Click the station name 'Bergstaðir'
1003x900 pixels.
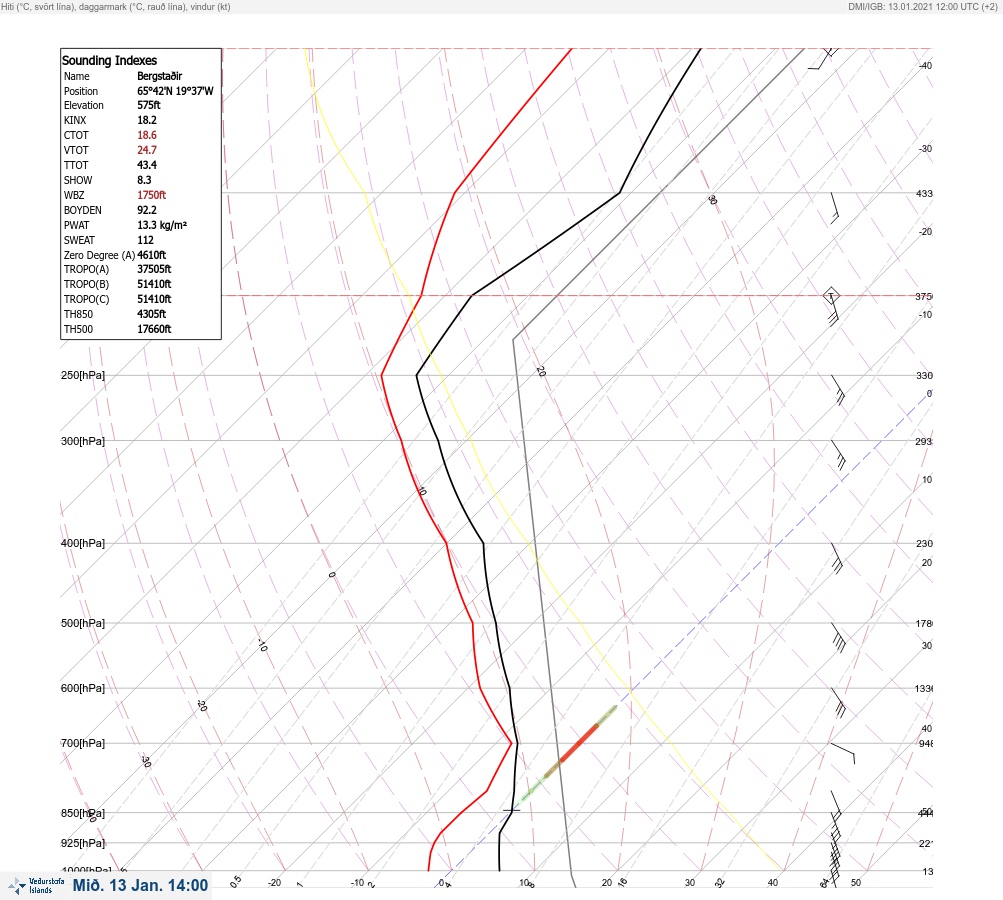tap(159, 76)
